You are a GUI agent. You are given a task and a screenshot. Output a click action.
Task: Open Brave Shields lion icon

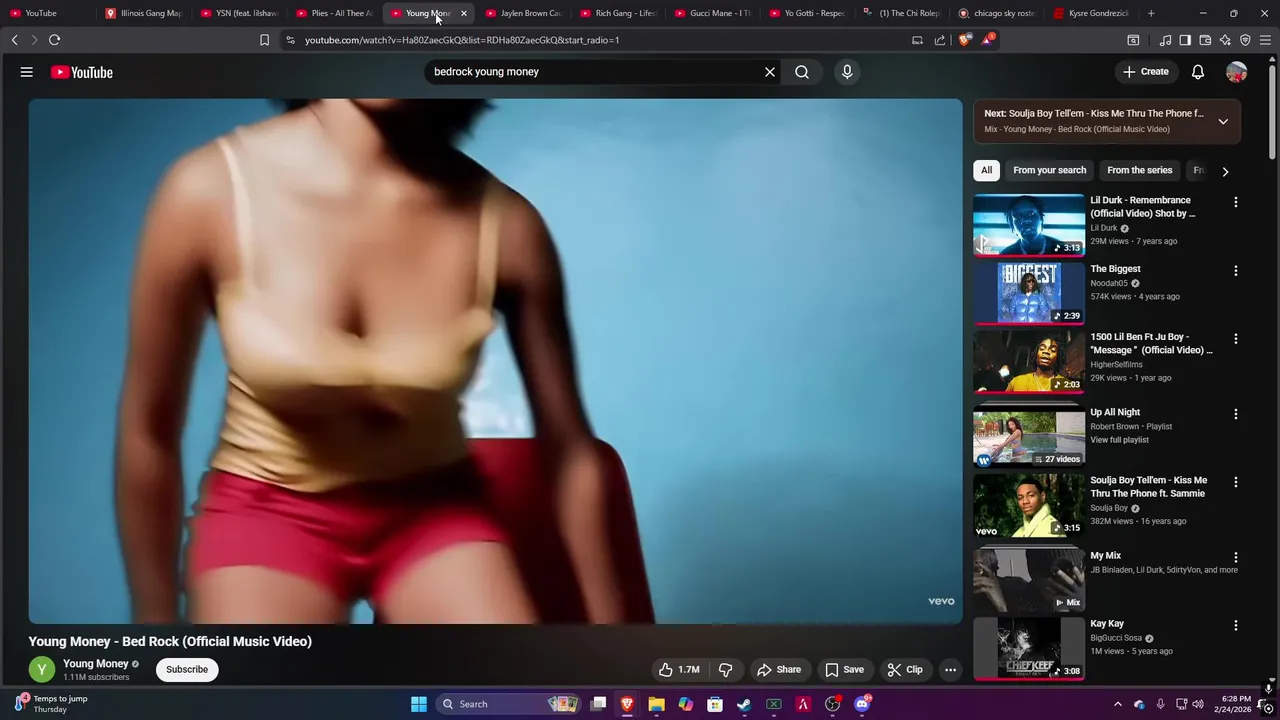[x=964, y=40]
